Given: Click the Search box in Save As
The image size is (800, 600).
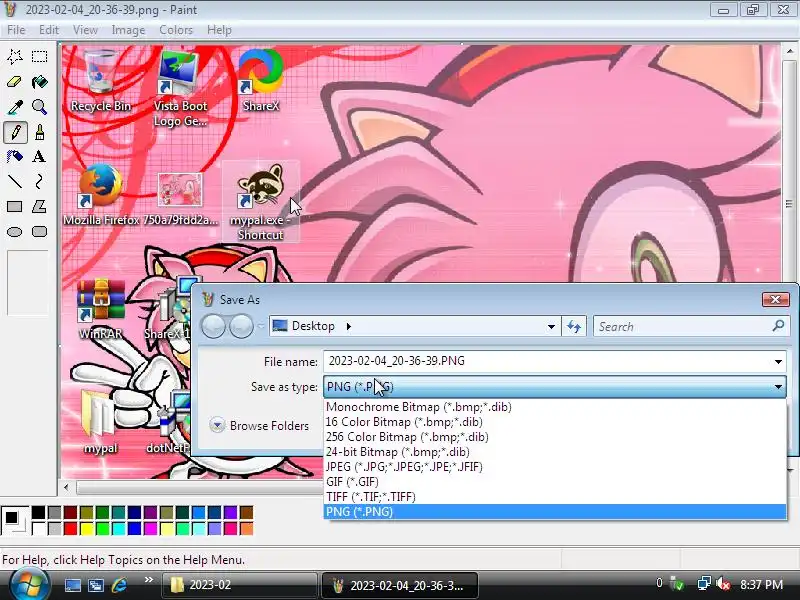Looking at the screenshot, I should pos(684,327).
